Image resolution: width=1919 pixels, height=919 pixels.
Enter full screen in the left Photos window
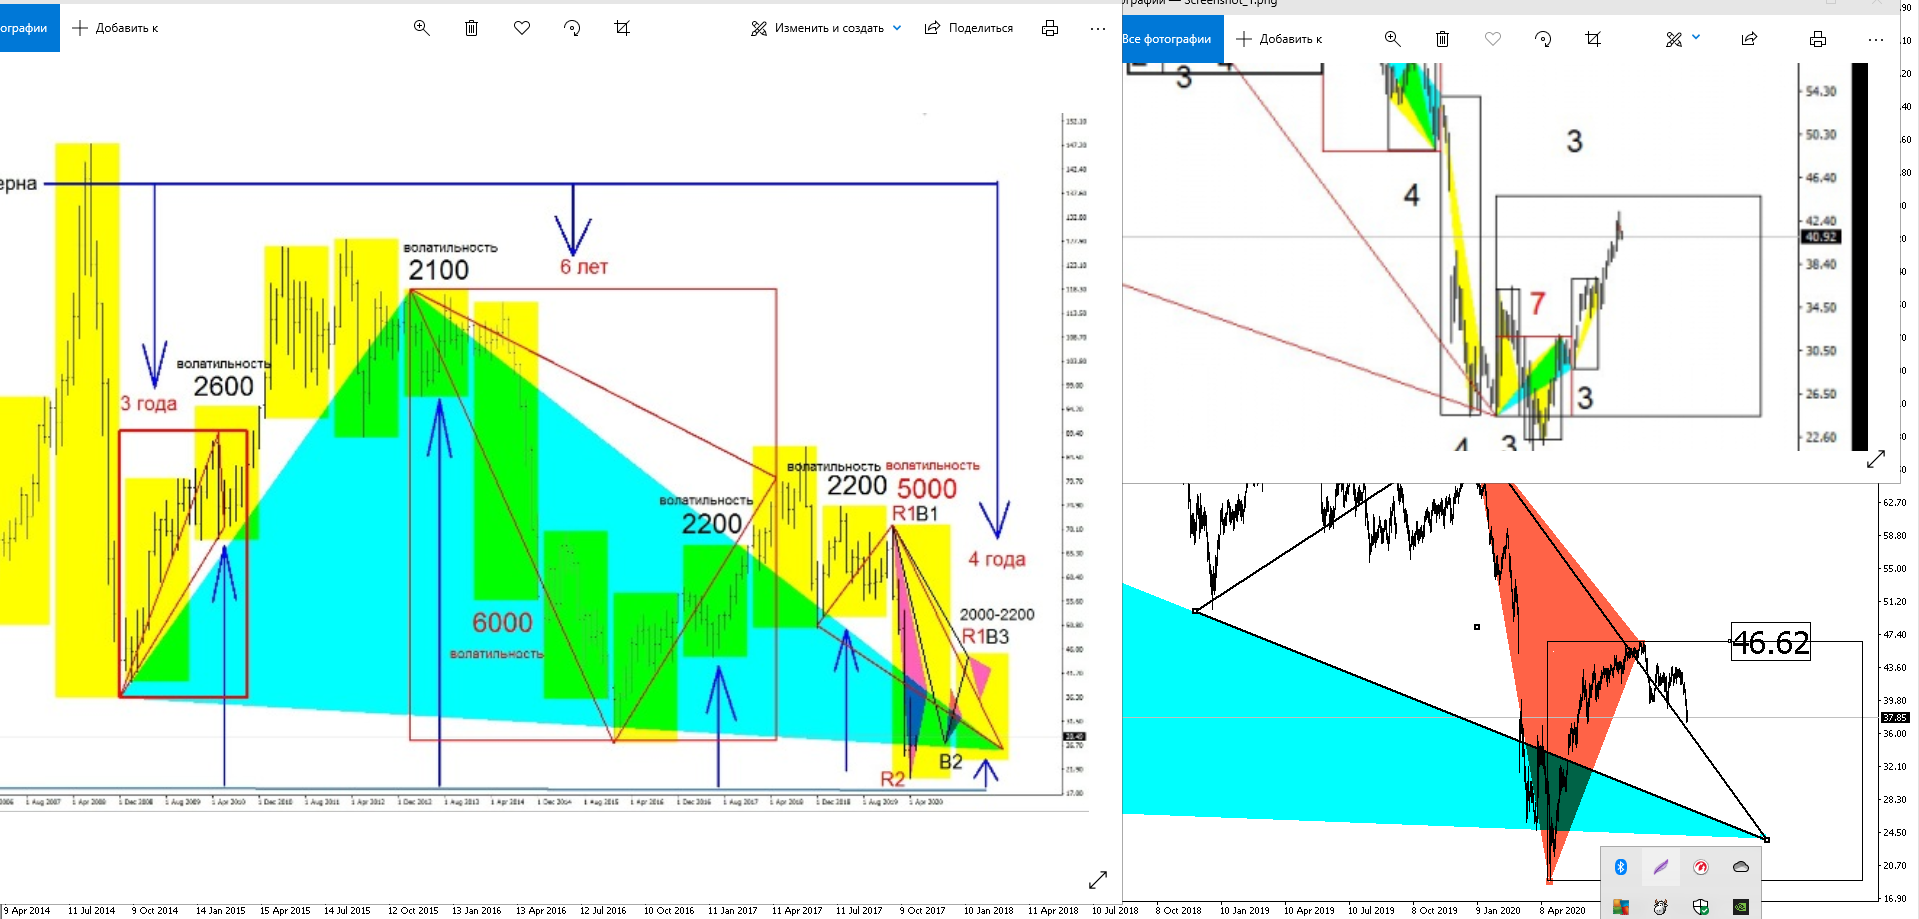pos(1098,879)
